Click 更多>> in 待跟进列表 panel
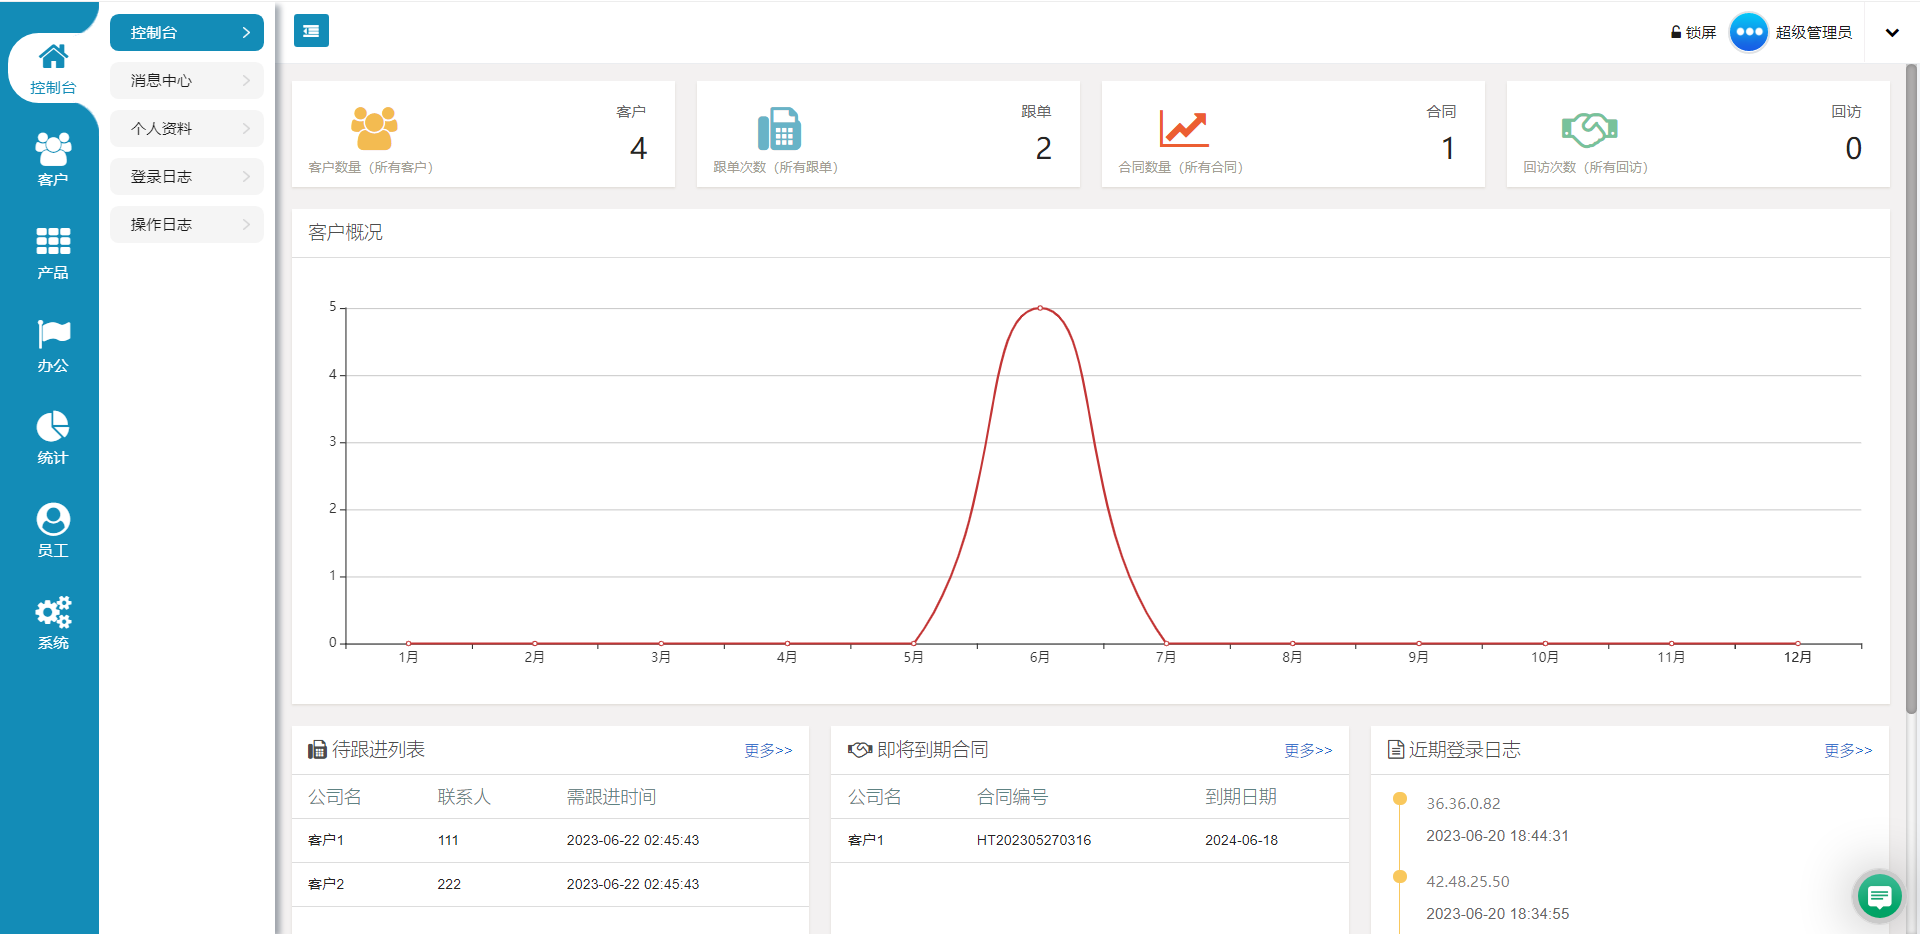 pyautogui.click(x=768, y=750)
